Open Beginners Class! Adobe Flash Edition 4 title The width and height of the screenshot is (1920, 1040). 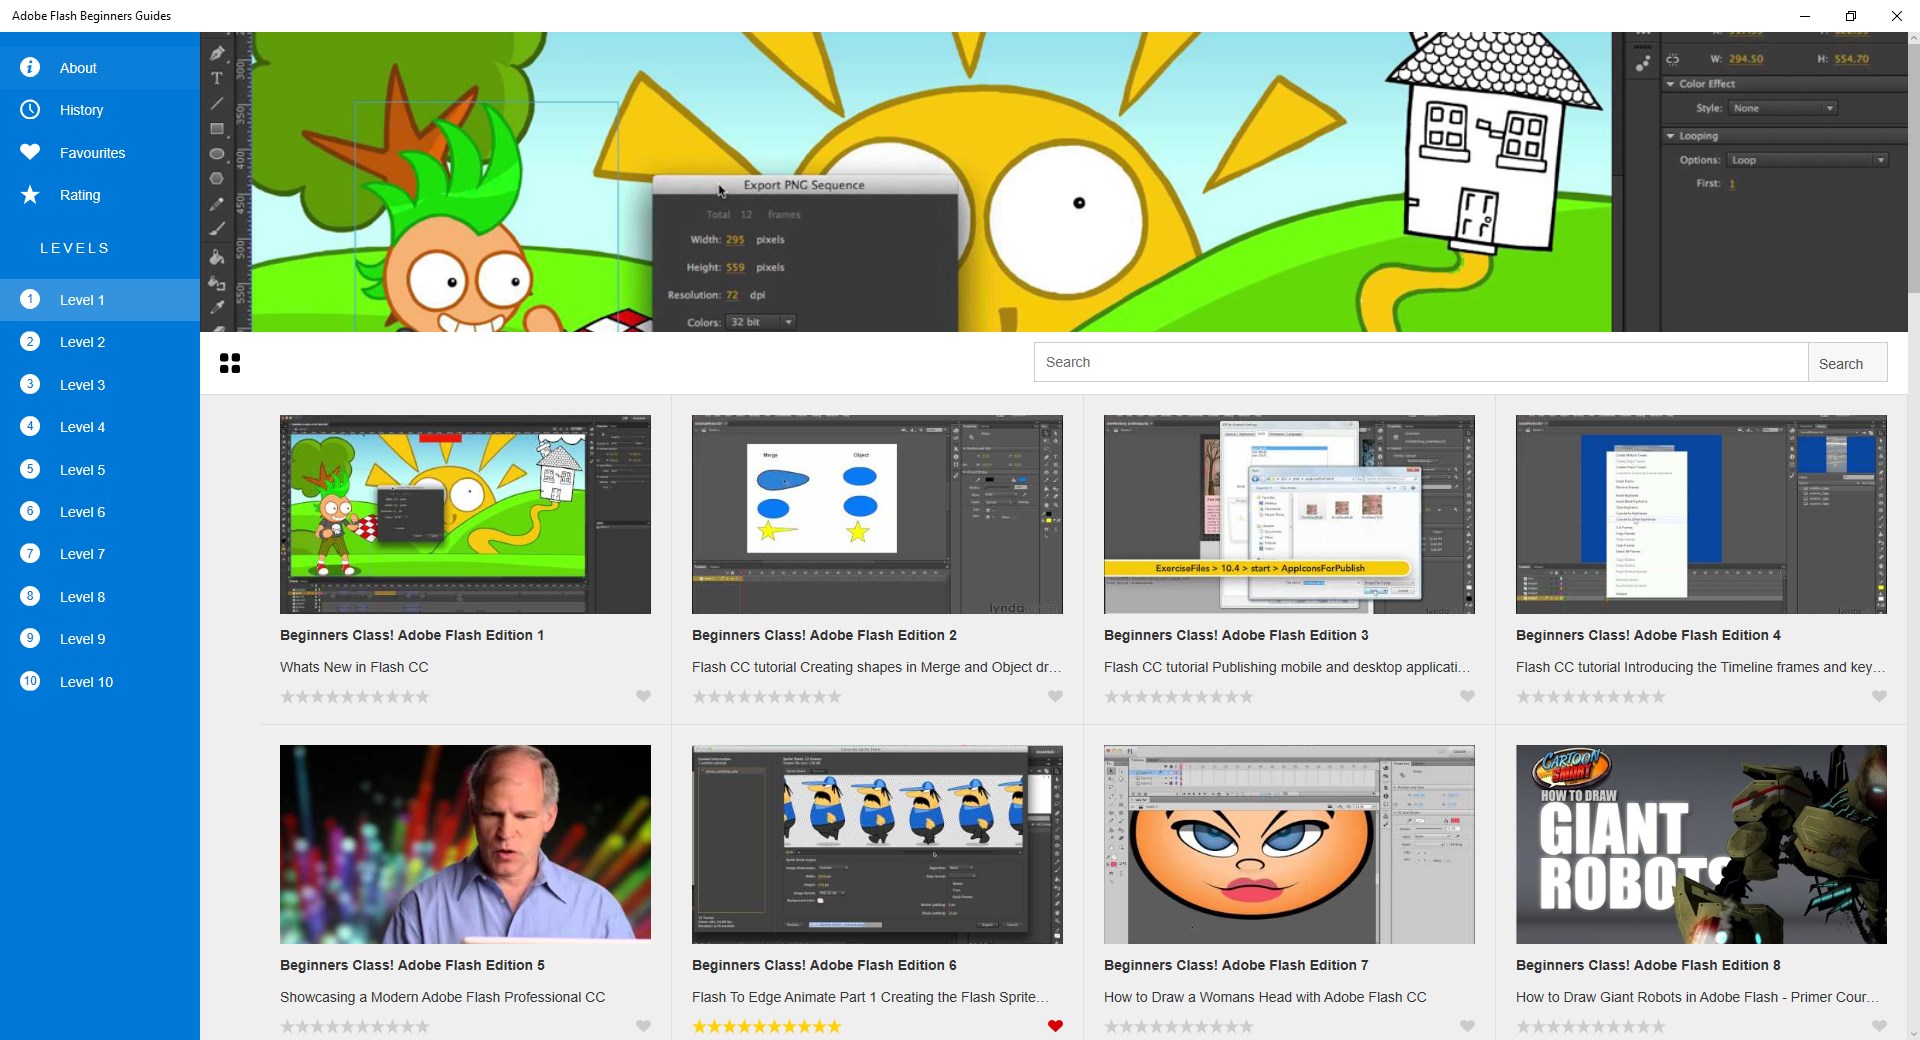pos(1648,635)
